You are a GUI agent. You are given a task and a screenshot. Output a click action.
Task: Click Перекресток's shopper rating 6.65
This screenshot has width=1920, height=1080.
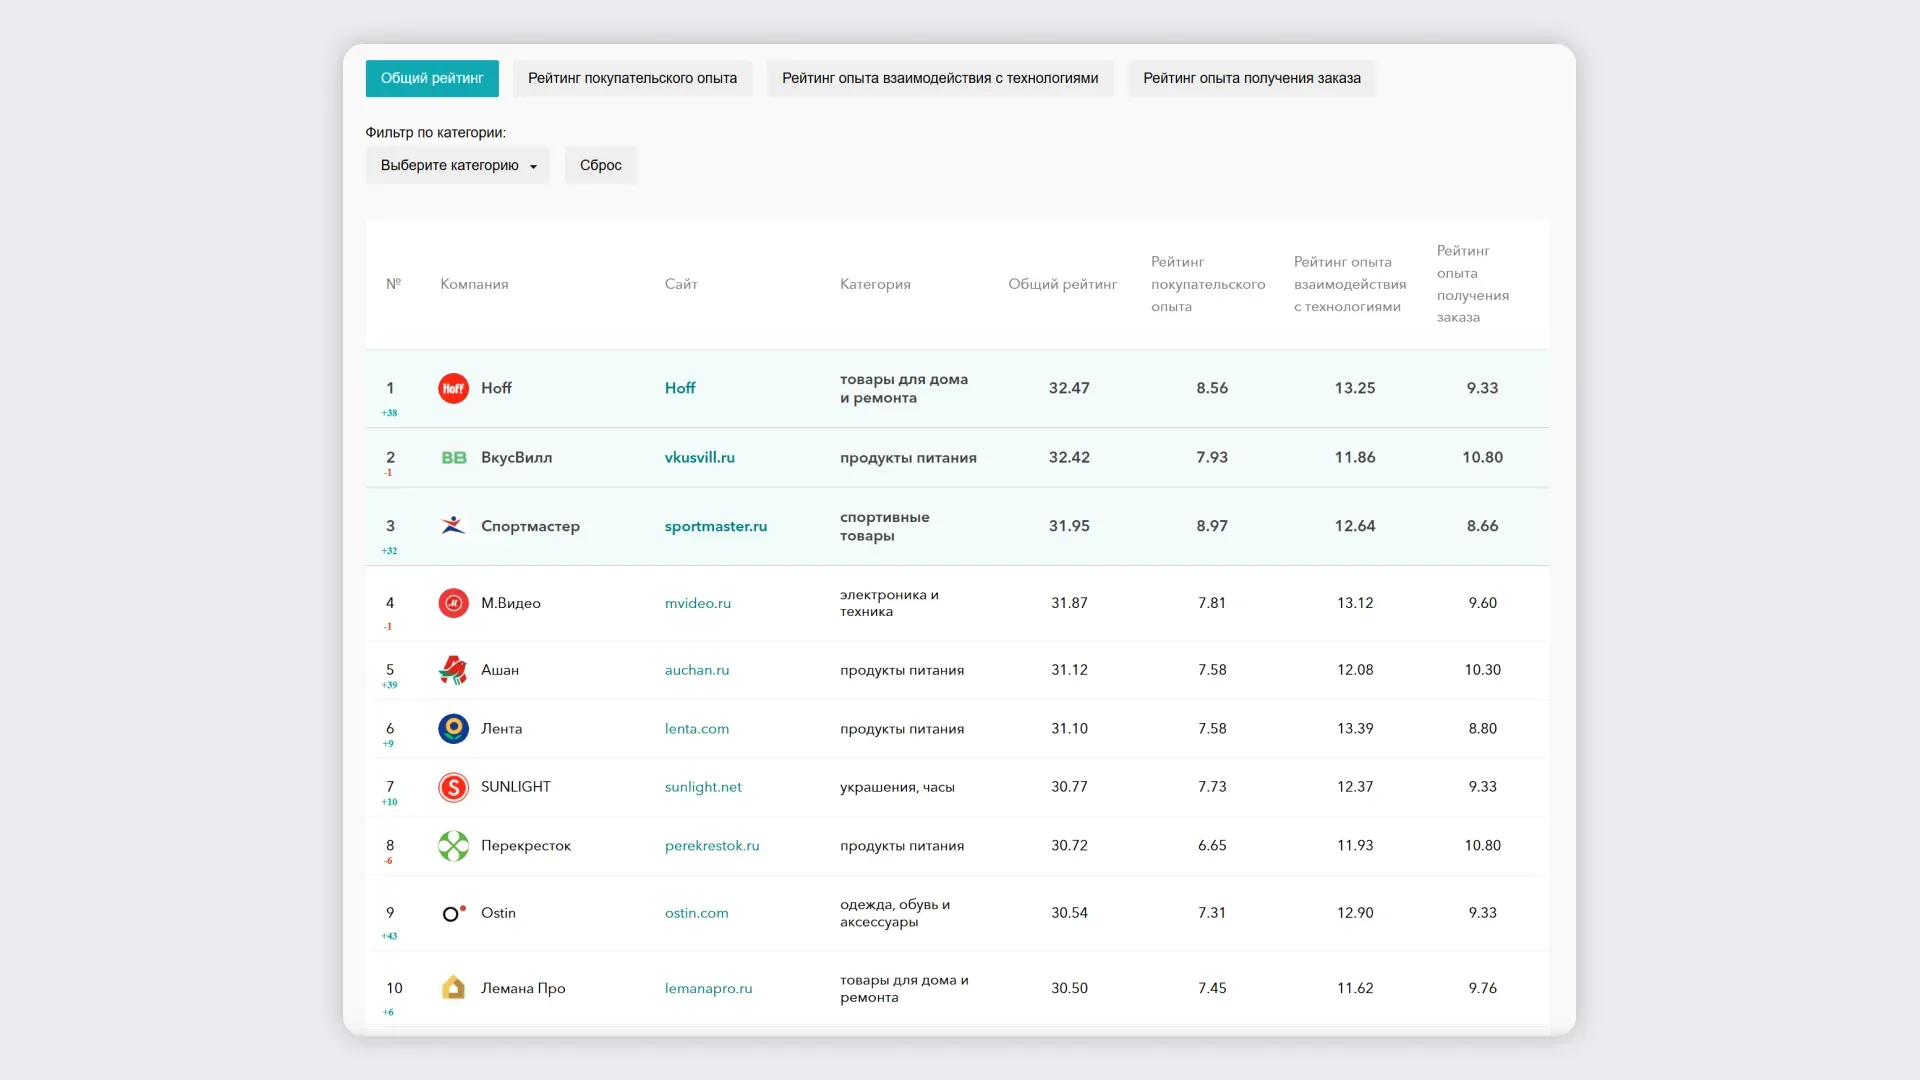click(x=1212, y=846)
